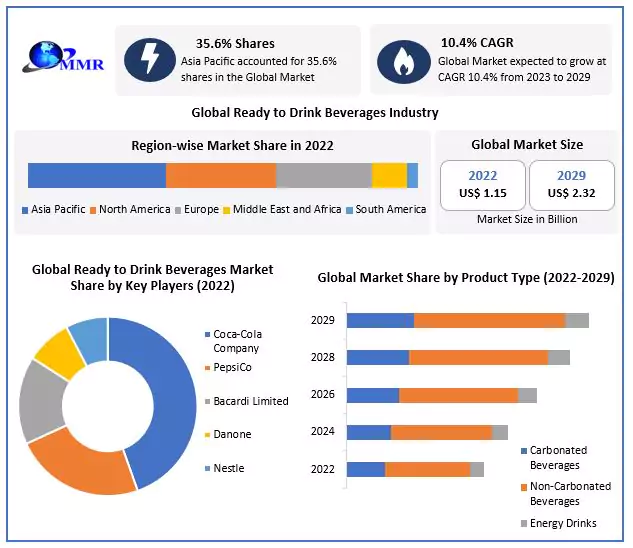Viewport: 633px width, 548px height.
Task: Click the 2022 blue carbonated bar
Action: [x=365, y=469]
